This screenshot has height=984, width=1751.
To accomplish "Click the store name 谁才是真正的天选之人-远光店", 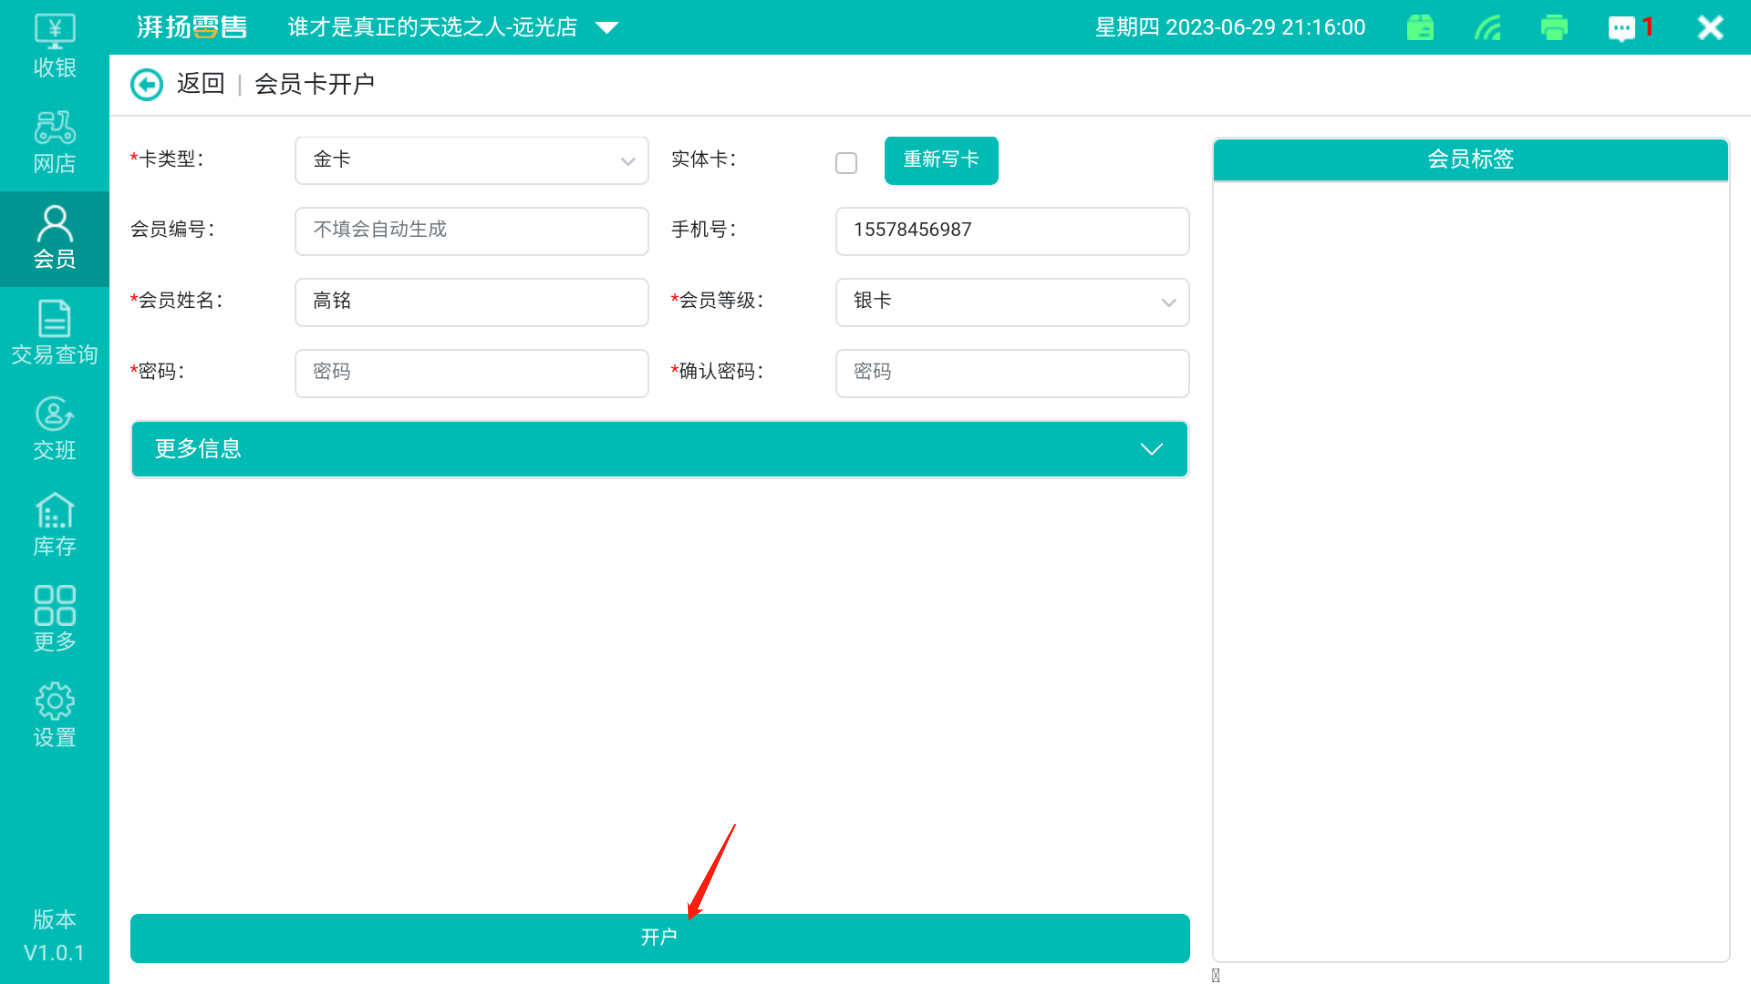I will [433, 28].
